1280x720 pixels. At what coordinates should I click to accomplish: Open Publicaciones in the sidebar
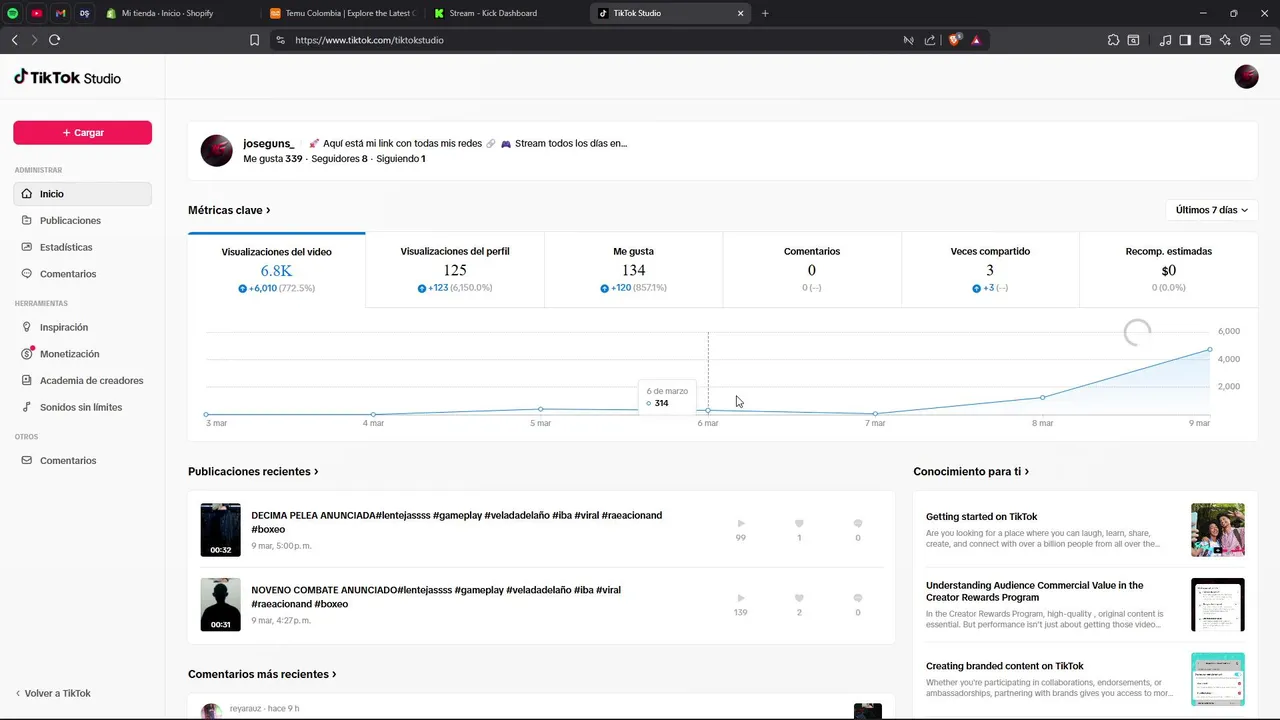(x=82, y=220)
